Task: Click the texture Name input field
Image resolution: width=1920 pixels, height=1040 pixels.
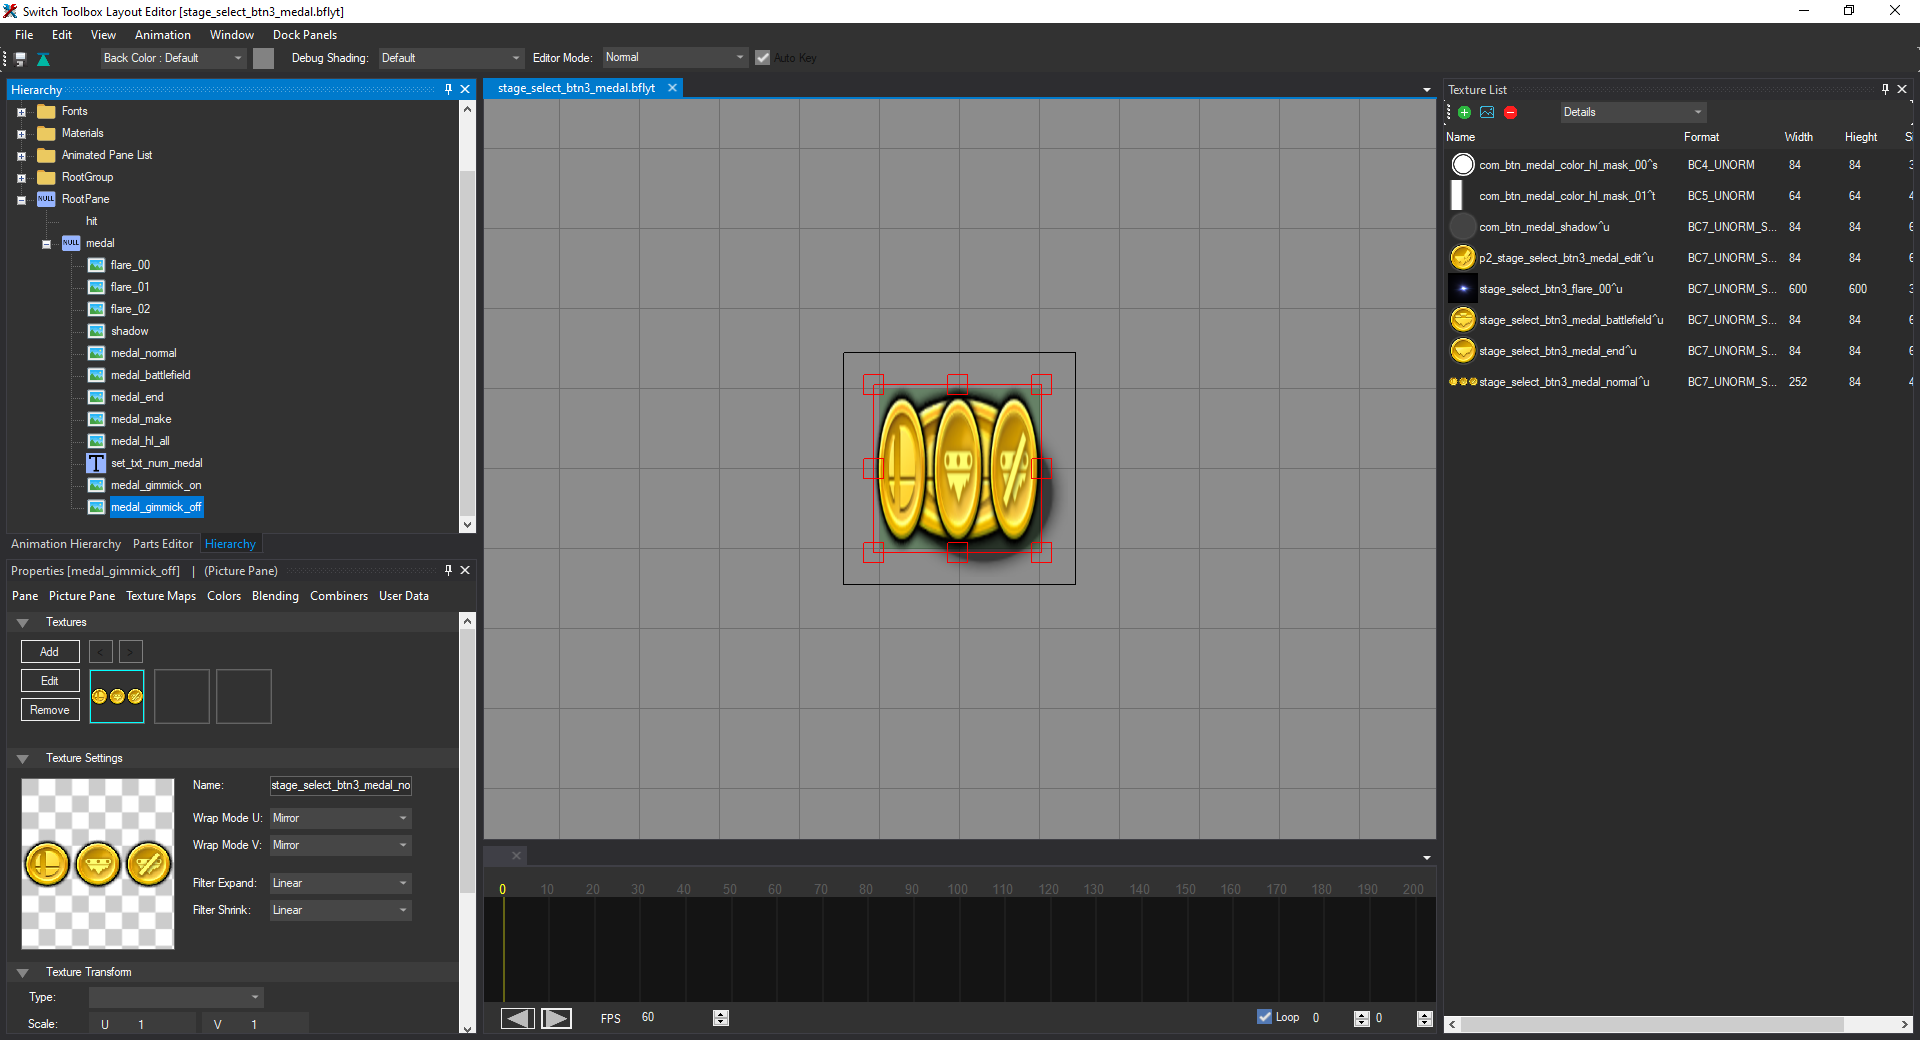Action: click(341, 785)
